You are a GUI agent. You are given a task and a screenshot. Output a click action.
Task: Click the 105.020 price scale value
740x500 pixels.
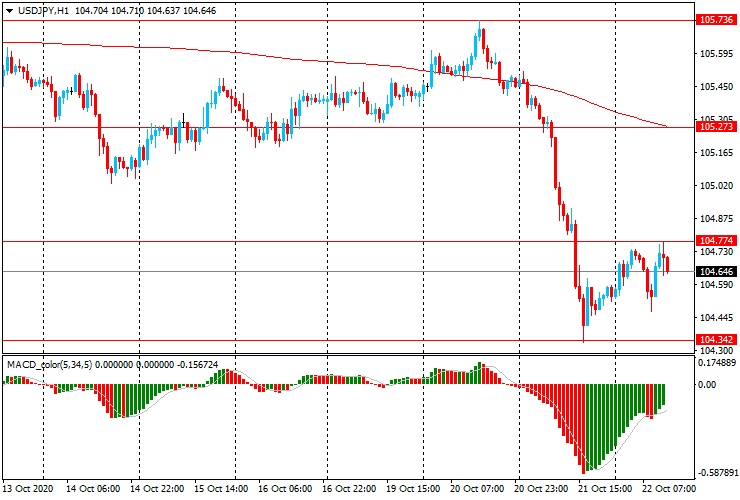coord(716,186)
